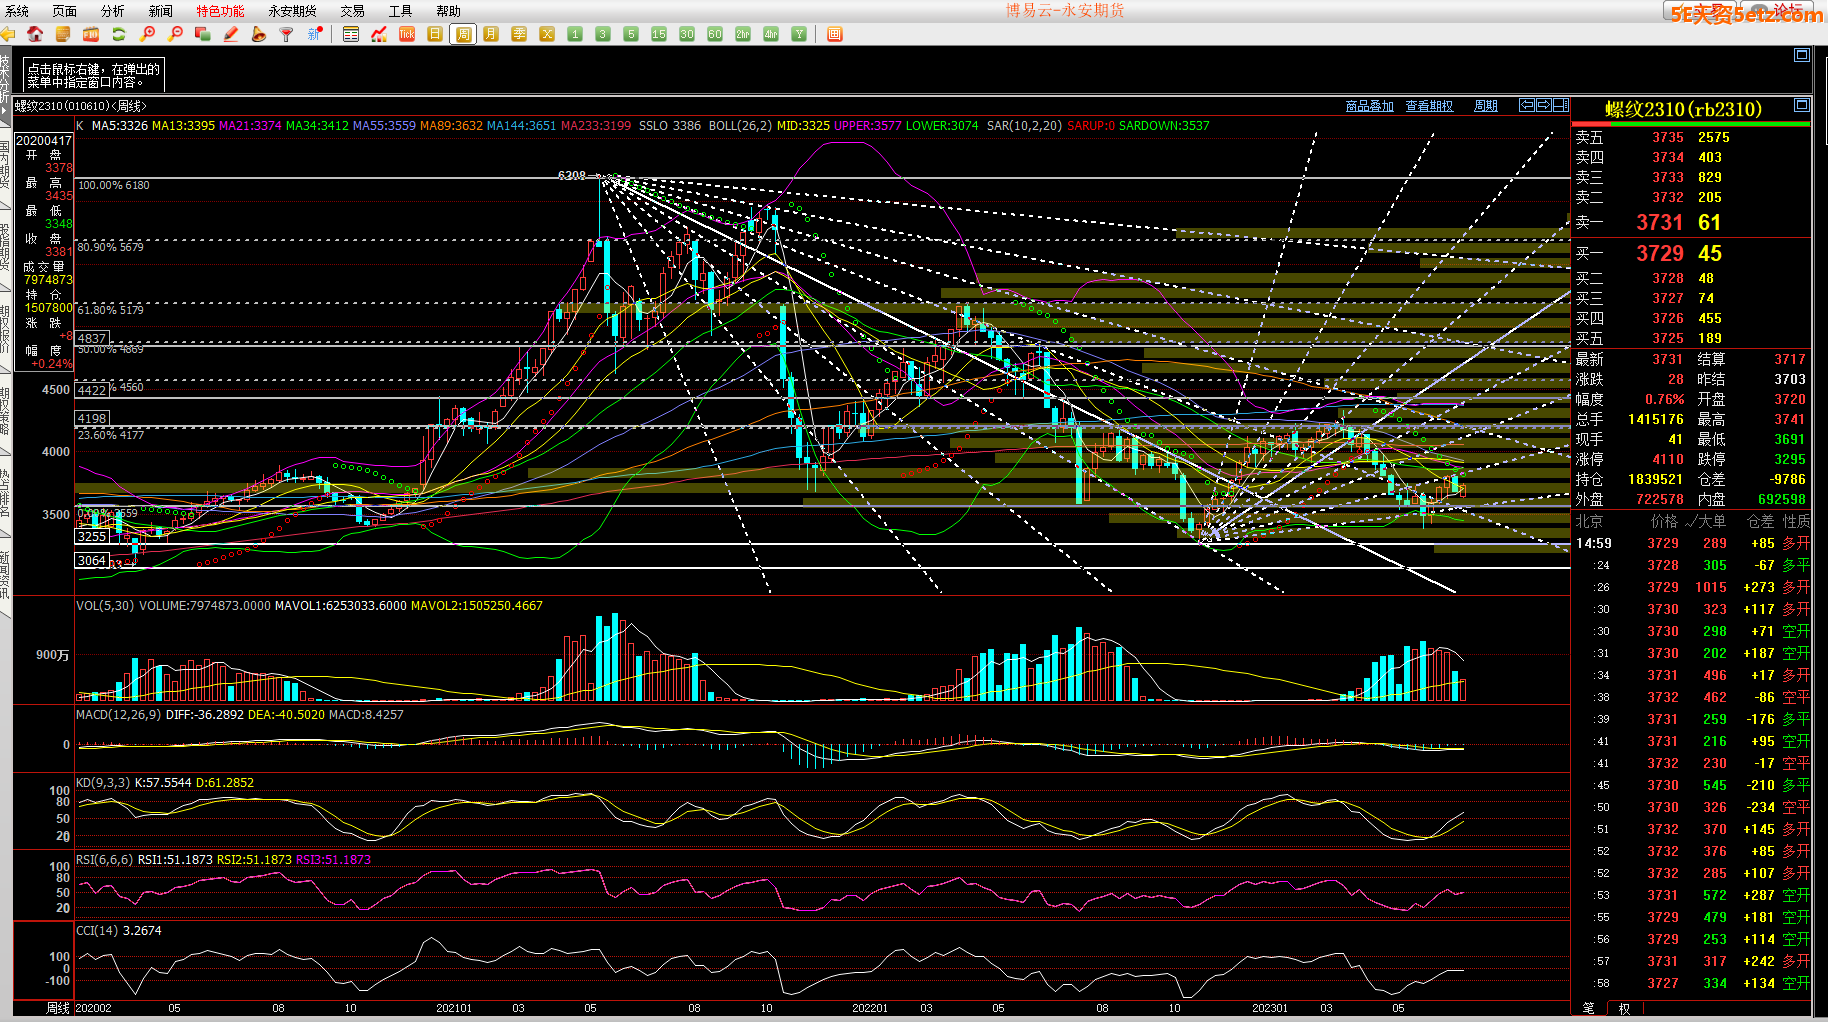Open the 特色功能 menu
The width and height of the screenshot is (1828, 1022).
point(220,11)
